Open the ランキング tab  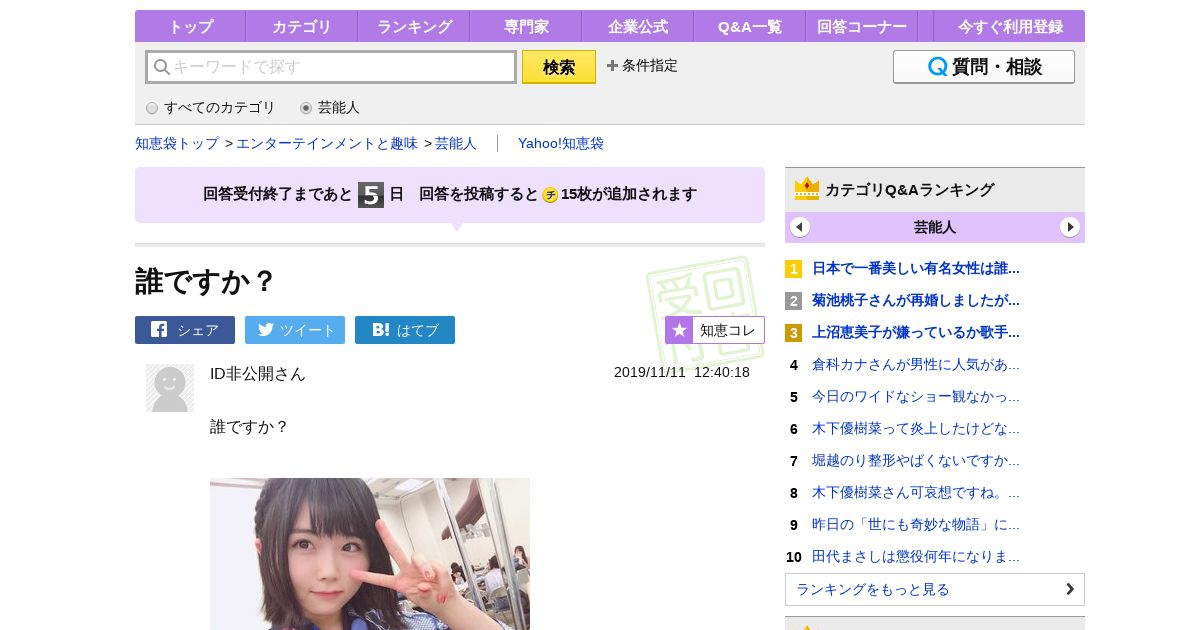pos(414,27)
